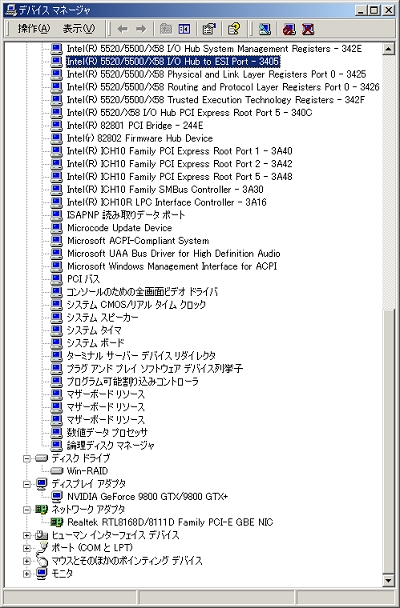Click the forward arrow toolbar button
400x608 pixels.
[141, 29]
